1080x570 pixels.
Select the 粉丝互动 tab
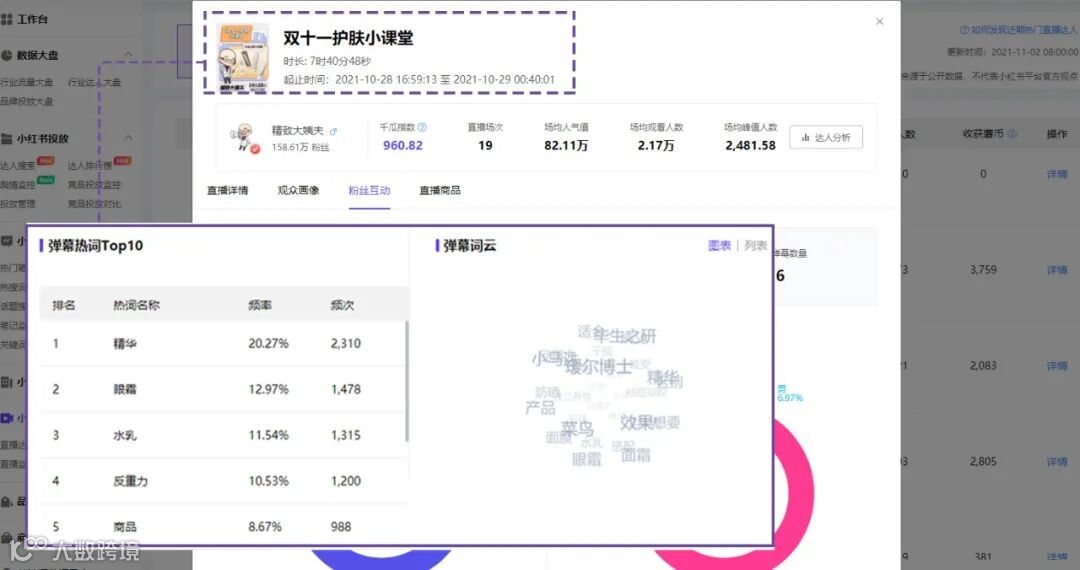(x=369, y=190)
